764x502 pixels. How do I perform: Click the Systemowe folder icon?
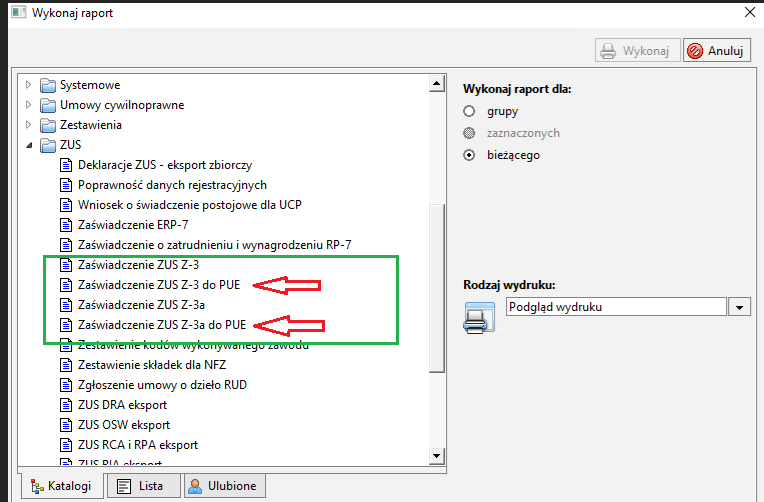(48, 86)
